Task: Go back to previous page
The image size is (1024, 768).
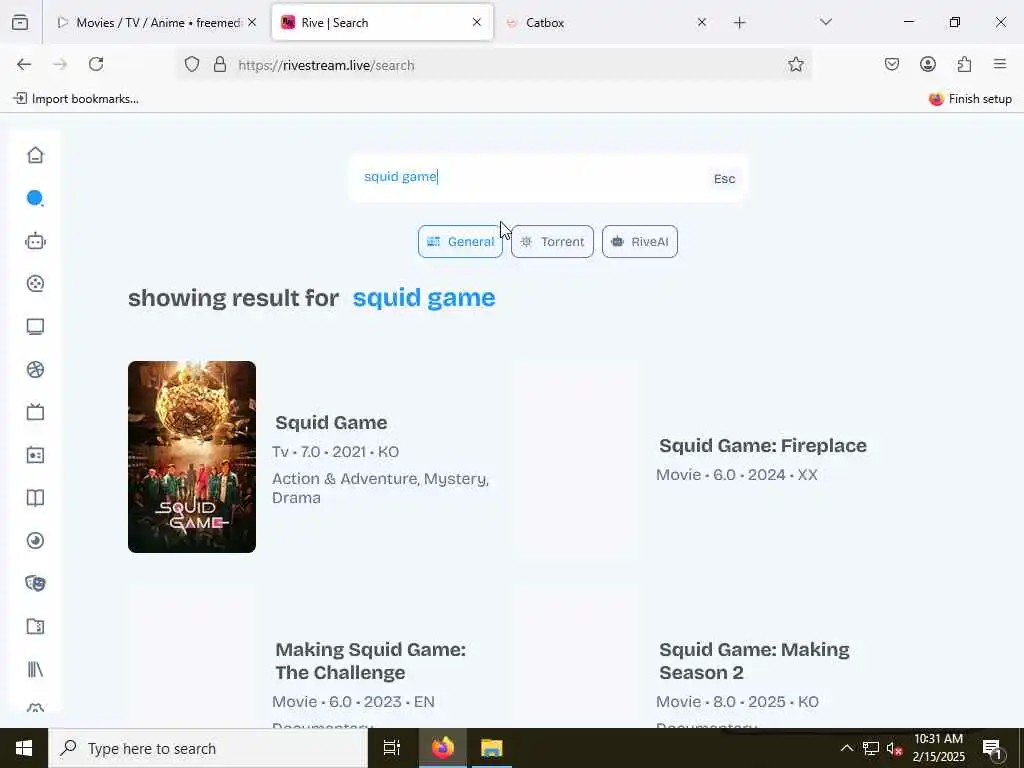Action: (x=24, y=64)
